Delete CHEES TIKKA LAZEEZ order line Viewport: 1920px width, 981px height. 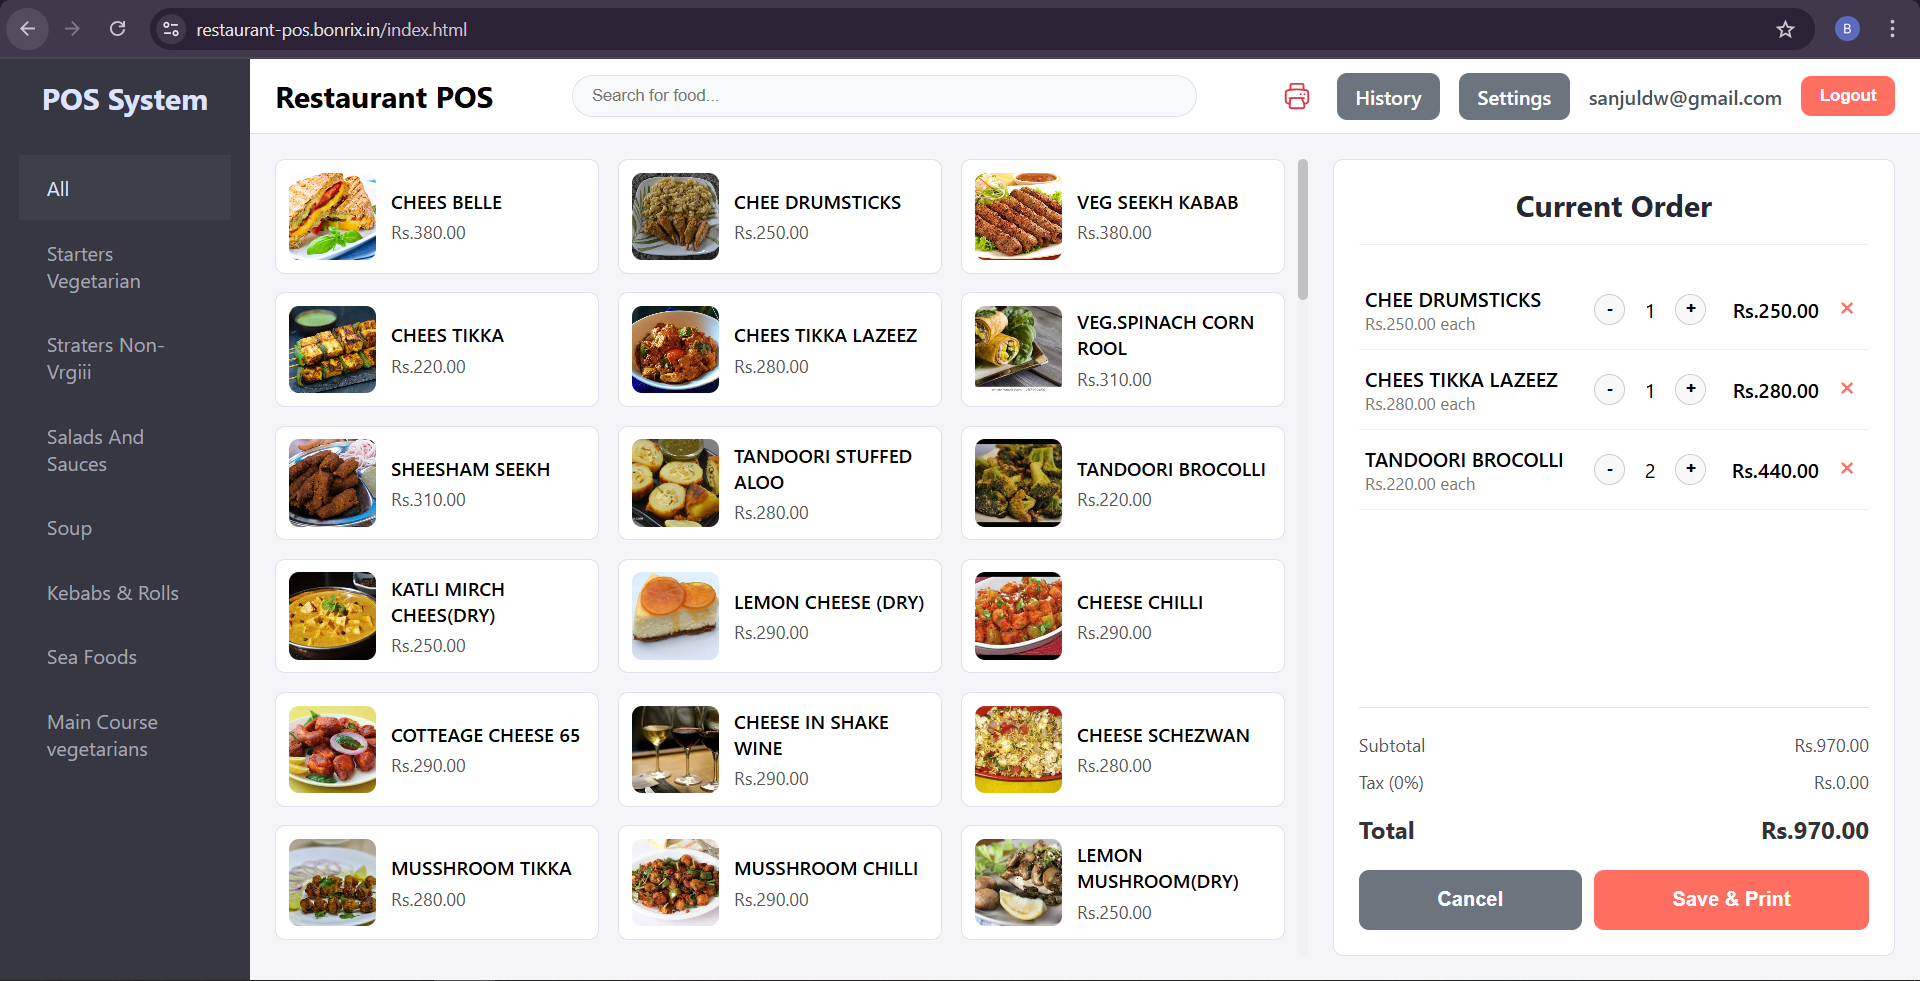(x=1847, y=389)
